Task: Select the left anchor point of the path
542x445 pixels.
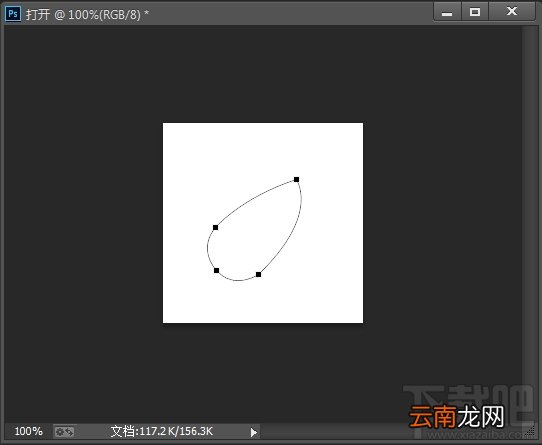Action: (x=215, y=228)
